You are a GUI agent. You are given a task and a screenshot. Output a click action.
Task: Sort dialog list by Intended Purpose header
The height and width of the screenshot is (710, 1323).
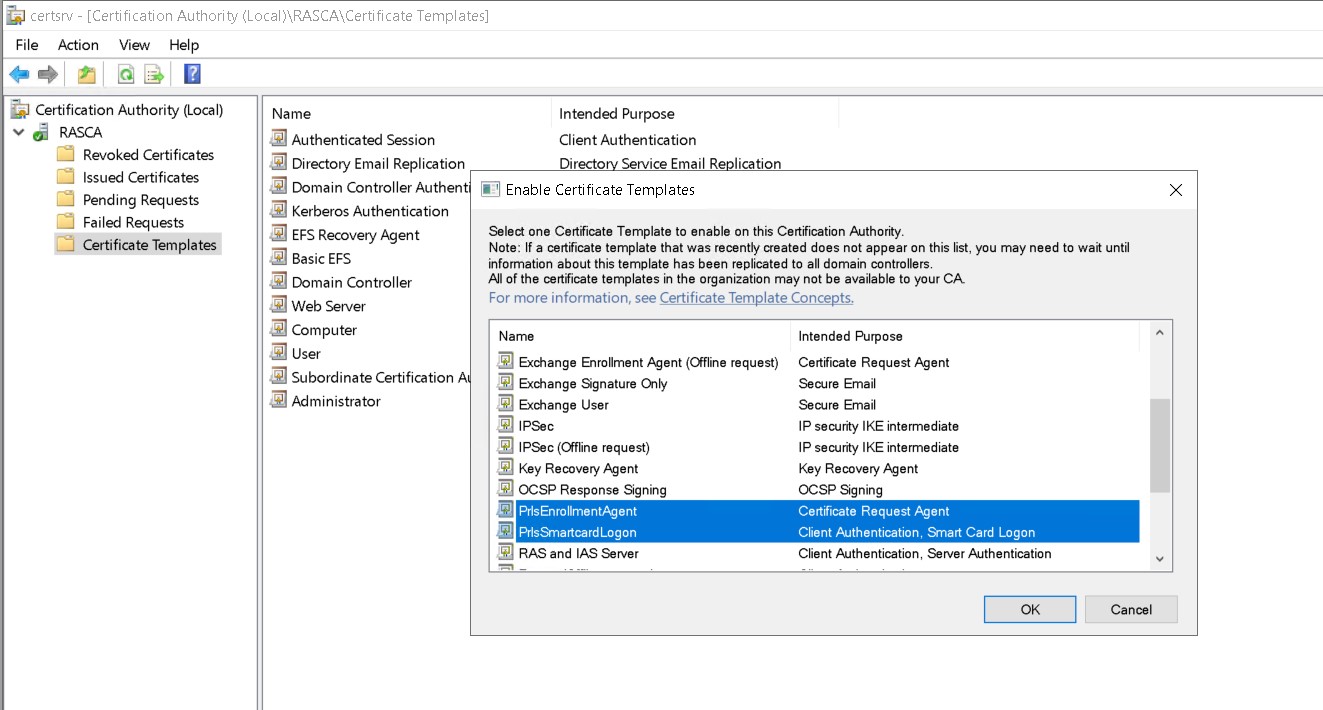(x=850, y=336)
